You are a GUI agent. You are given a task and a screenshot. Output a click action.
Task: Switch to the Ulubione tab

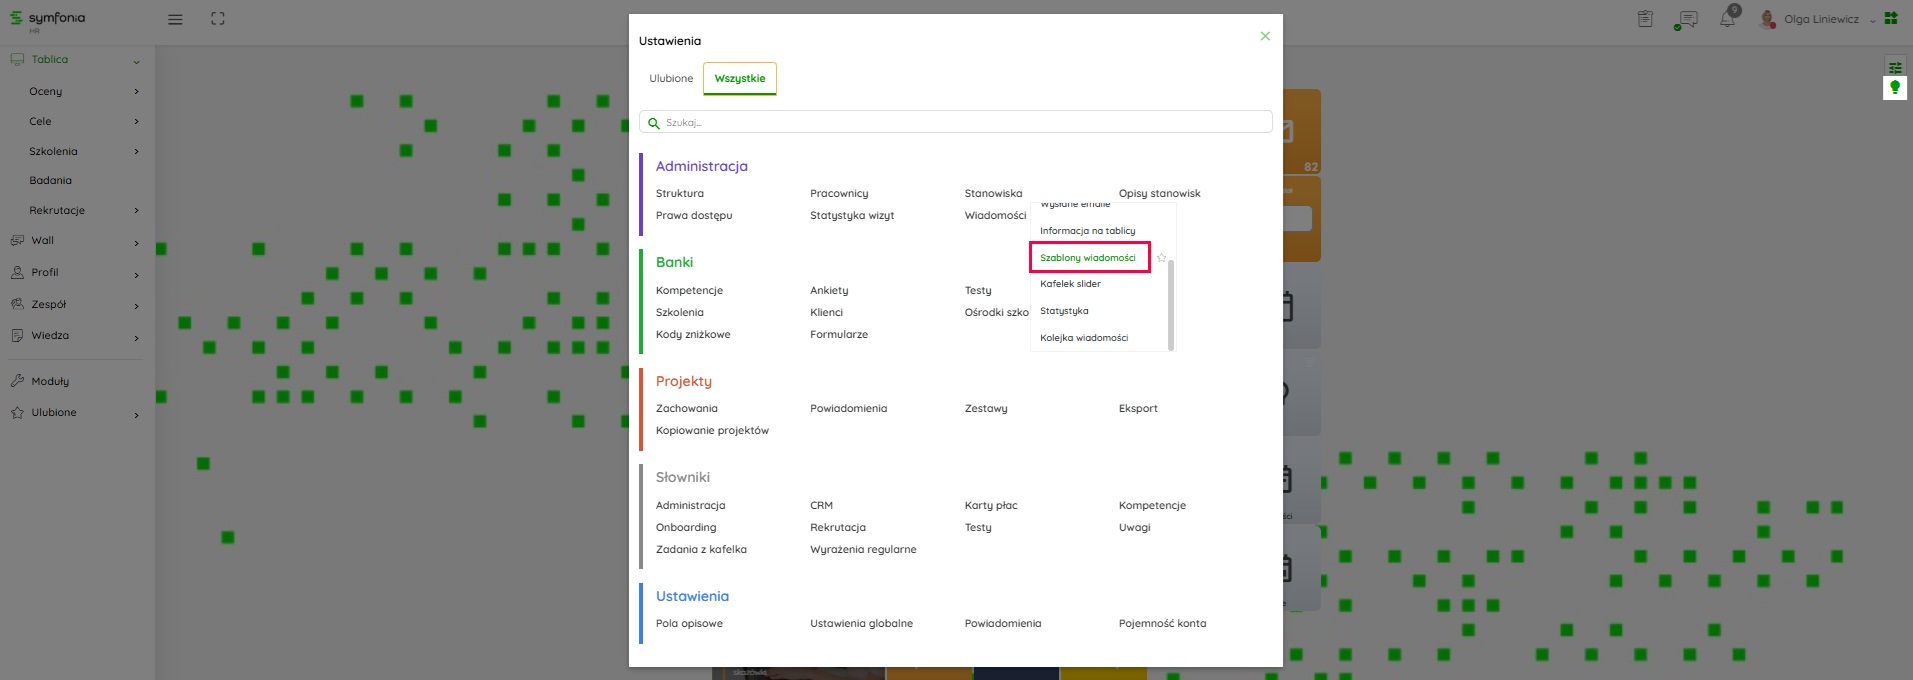(671, 78)
